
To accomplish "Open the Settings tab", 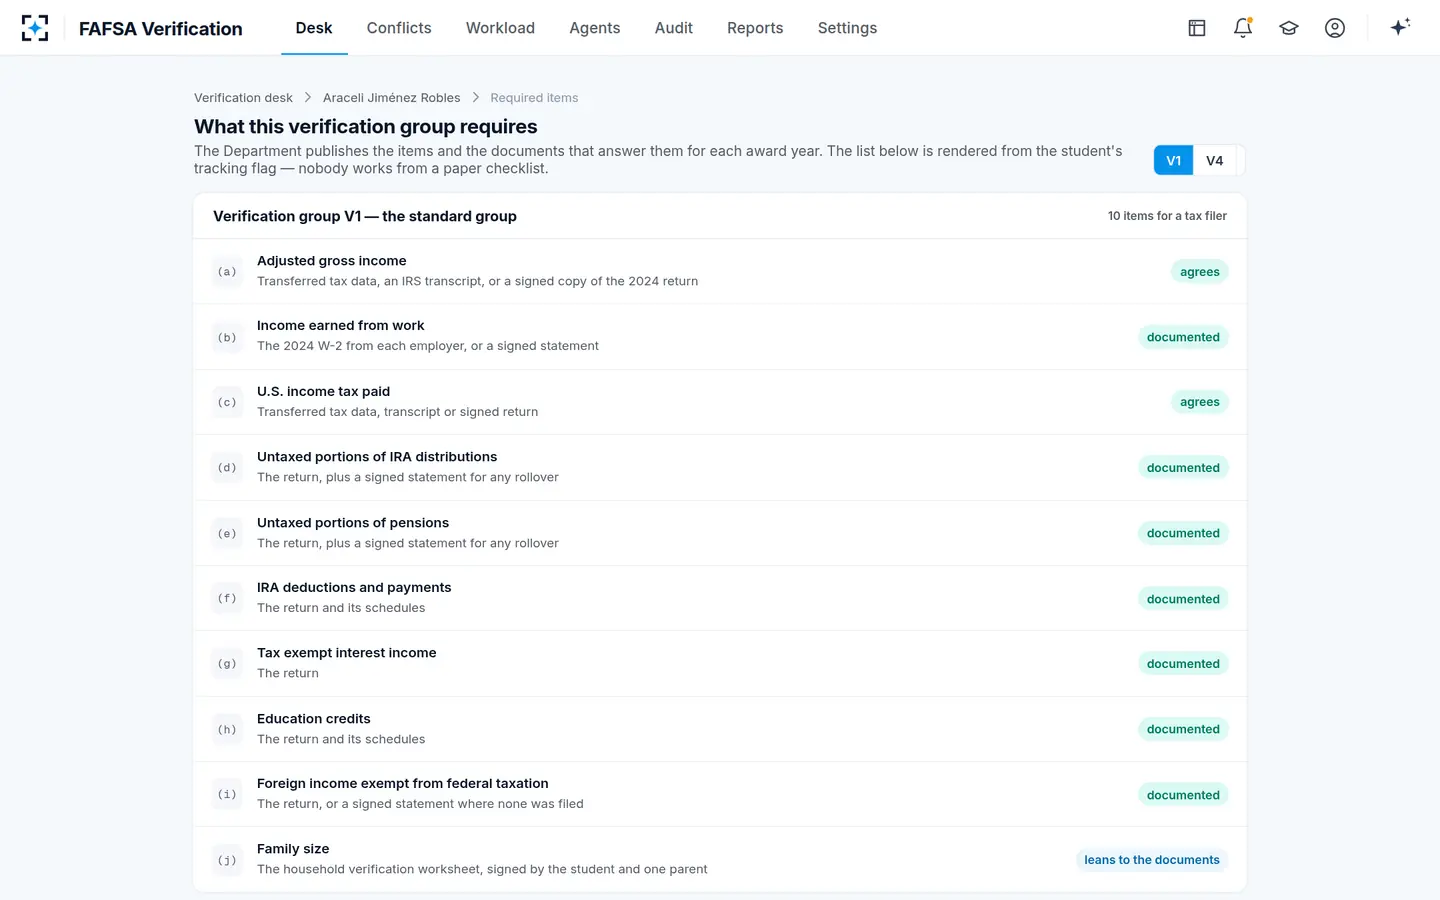I will click(x=847, y=28).
